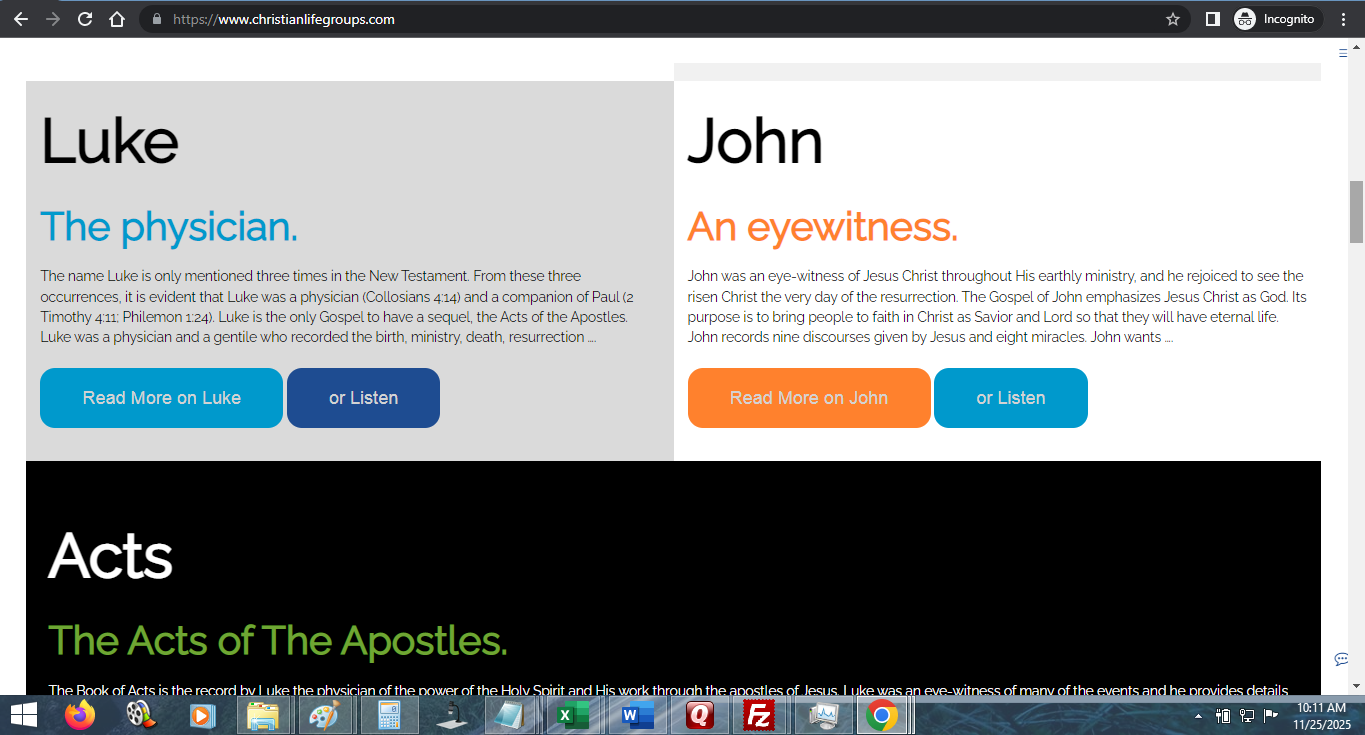Open Chrome's three-dot options menu
Image resolution: width=1365 pixels, height=735 pixels.
1343,19
